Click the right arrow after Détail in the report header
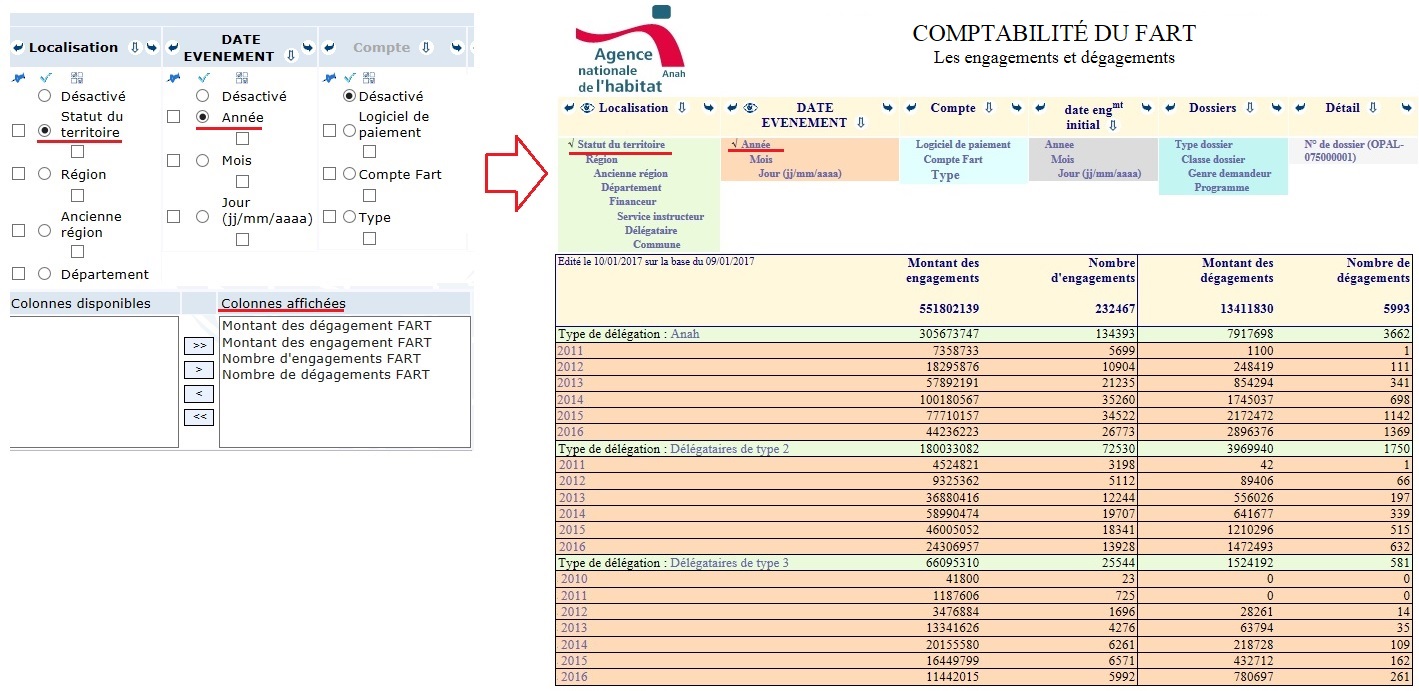 tap(1408, 108)
